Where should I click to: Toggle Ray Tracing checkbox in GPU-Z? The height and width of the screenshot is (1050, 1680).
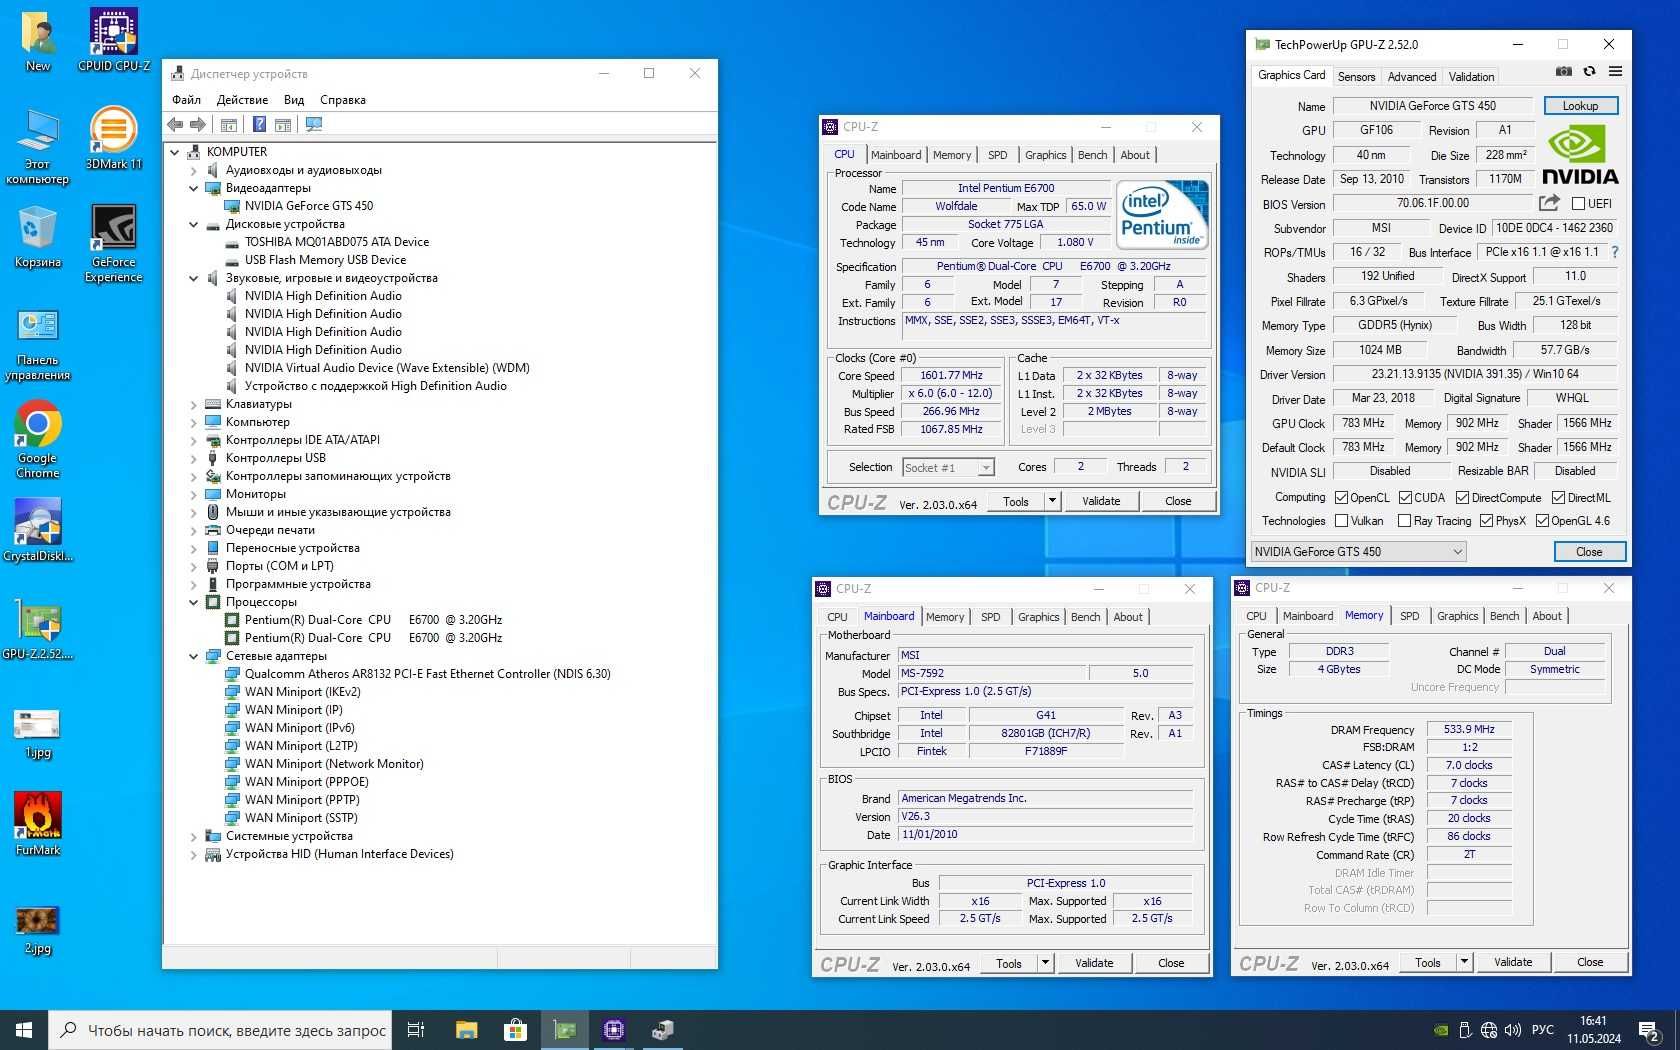point(1404,521)
